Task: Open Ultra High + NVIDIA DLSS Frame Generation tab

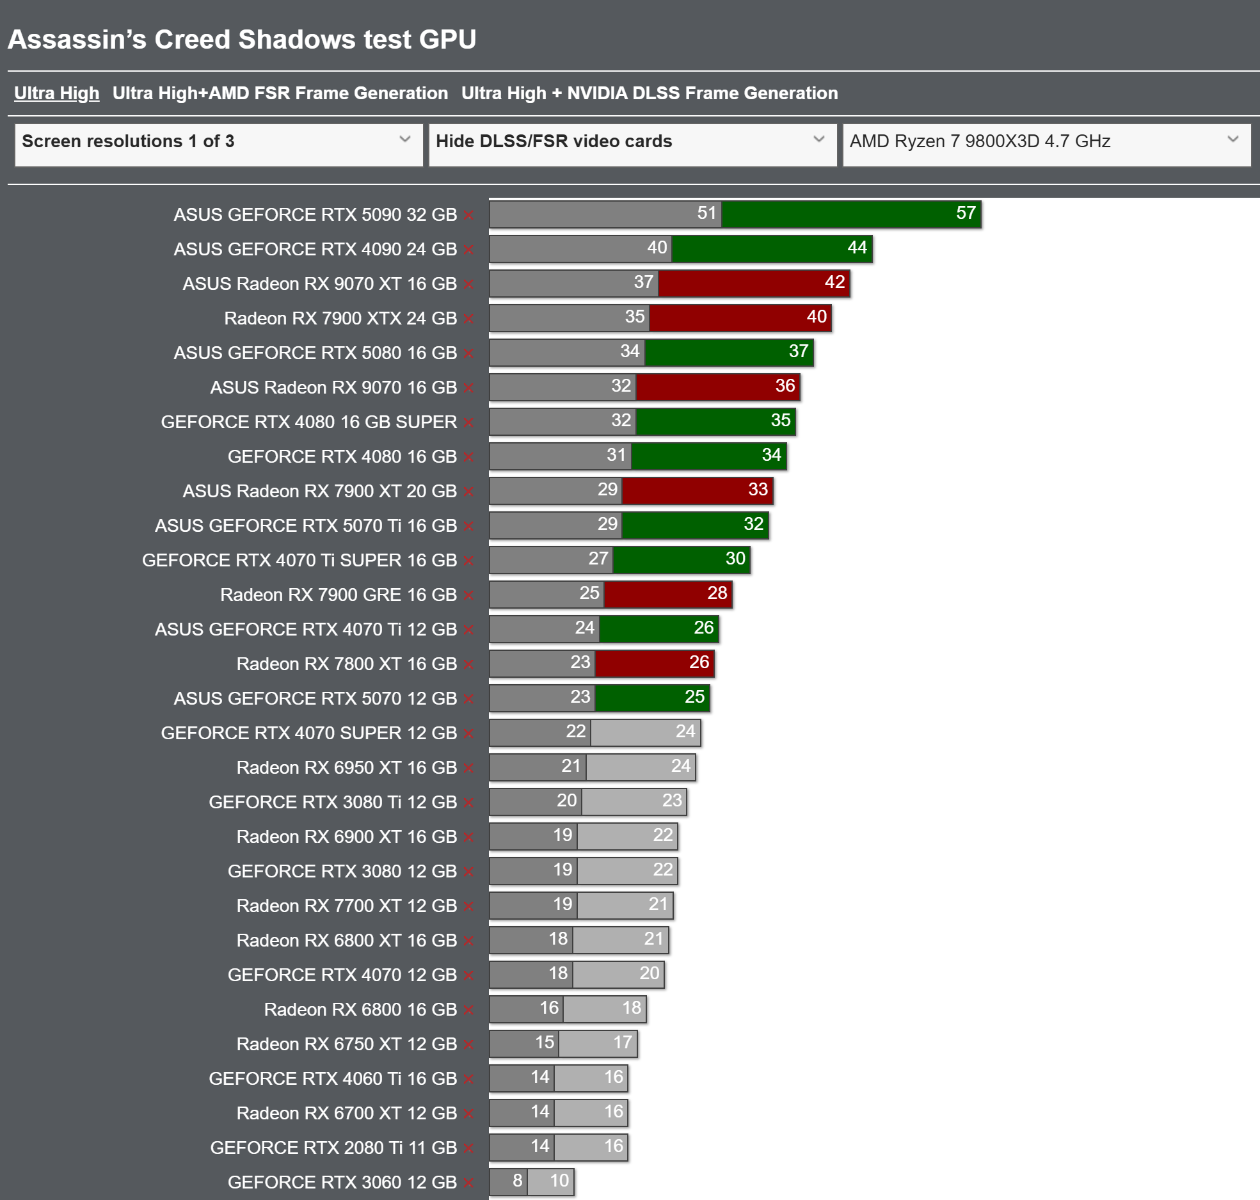Action: pyautogui.click(x=650, y=93)
